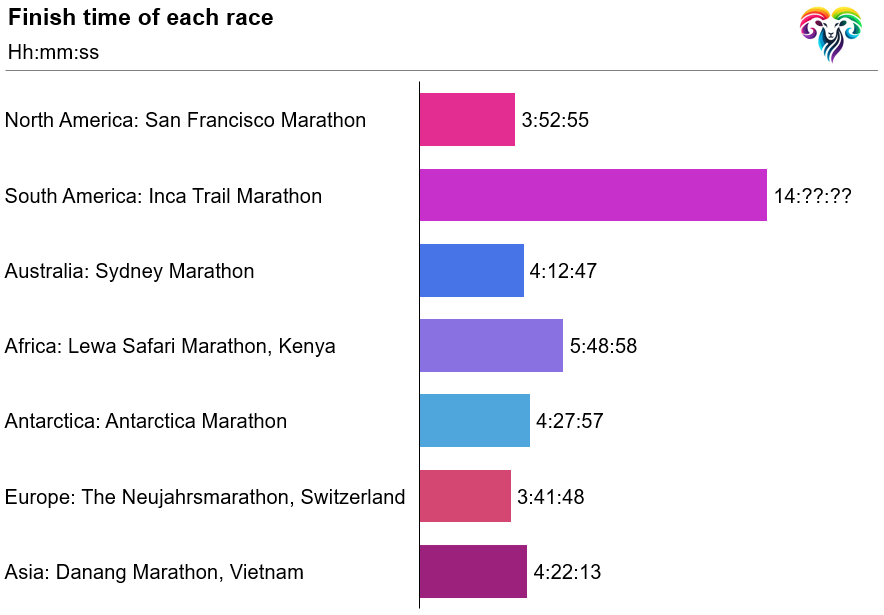Click the colorful ram logo icon
The height and width of the screenshot is (615, 884).
tap(830, 34)
